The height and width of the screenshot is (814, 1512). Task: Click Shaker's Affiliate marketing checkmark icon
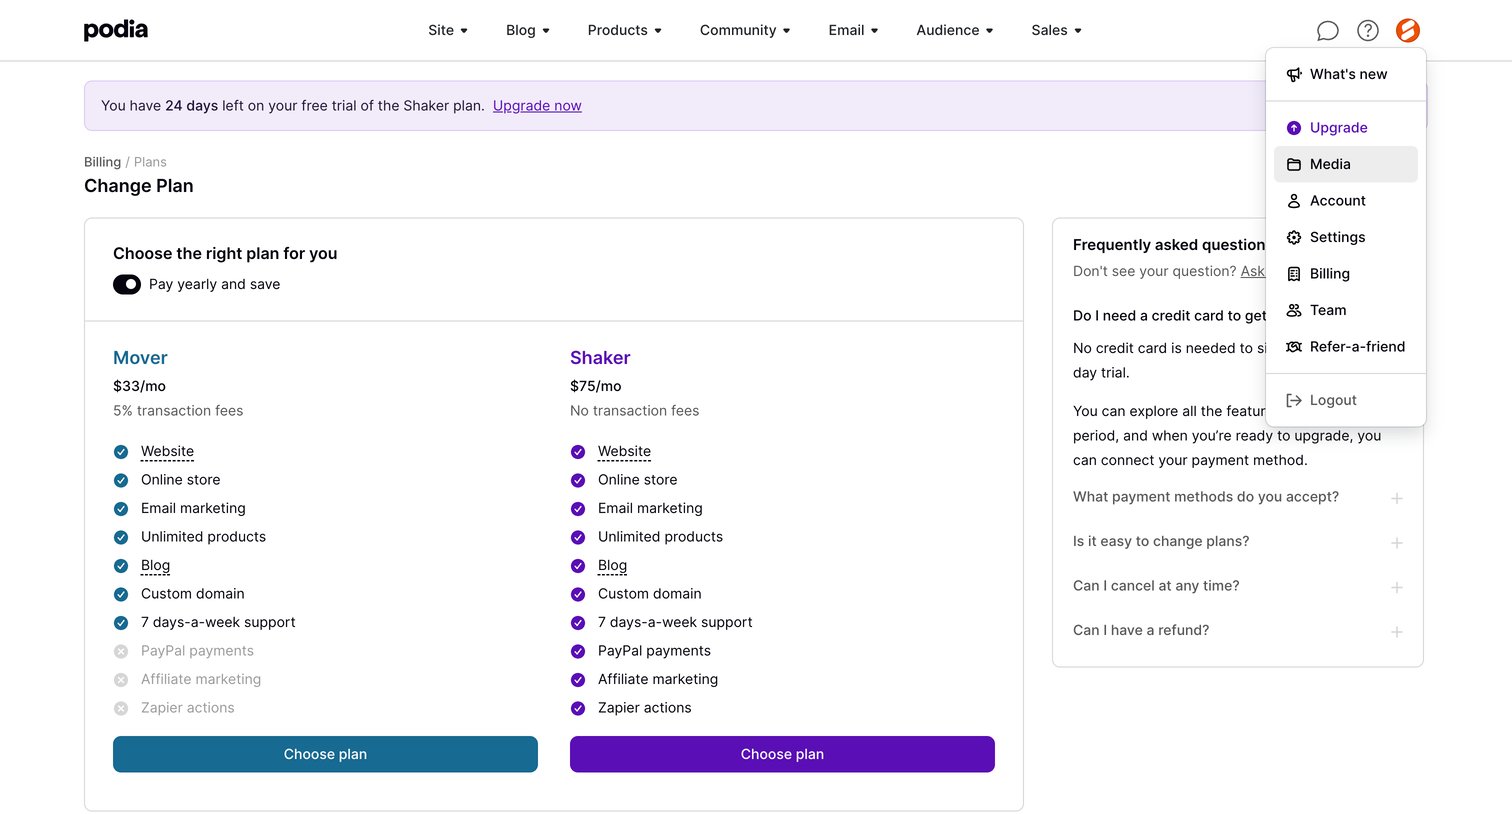click(578, 680)
